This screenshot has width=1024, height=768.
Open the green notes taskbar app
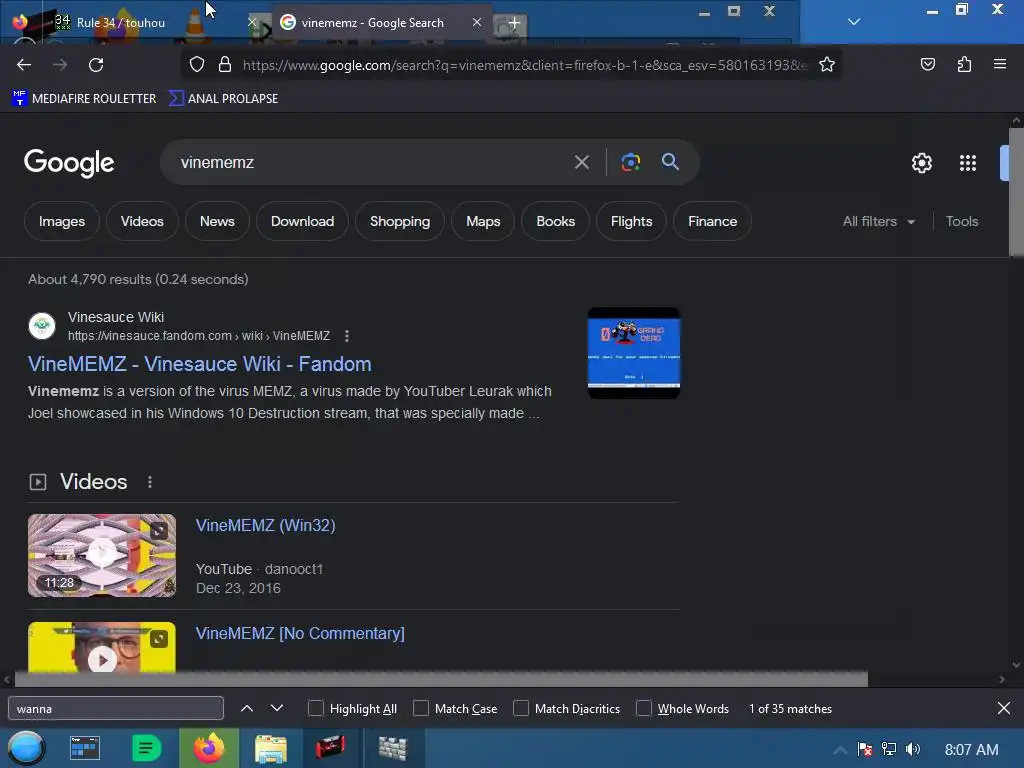(146, 748)
